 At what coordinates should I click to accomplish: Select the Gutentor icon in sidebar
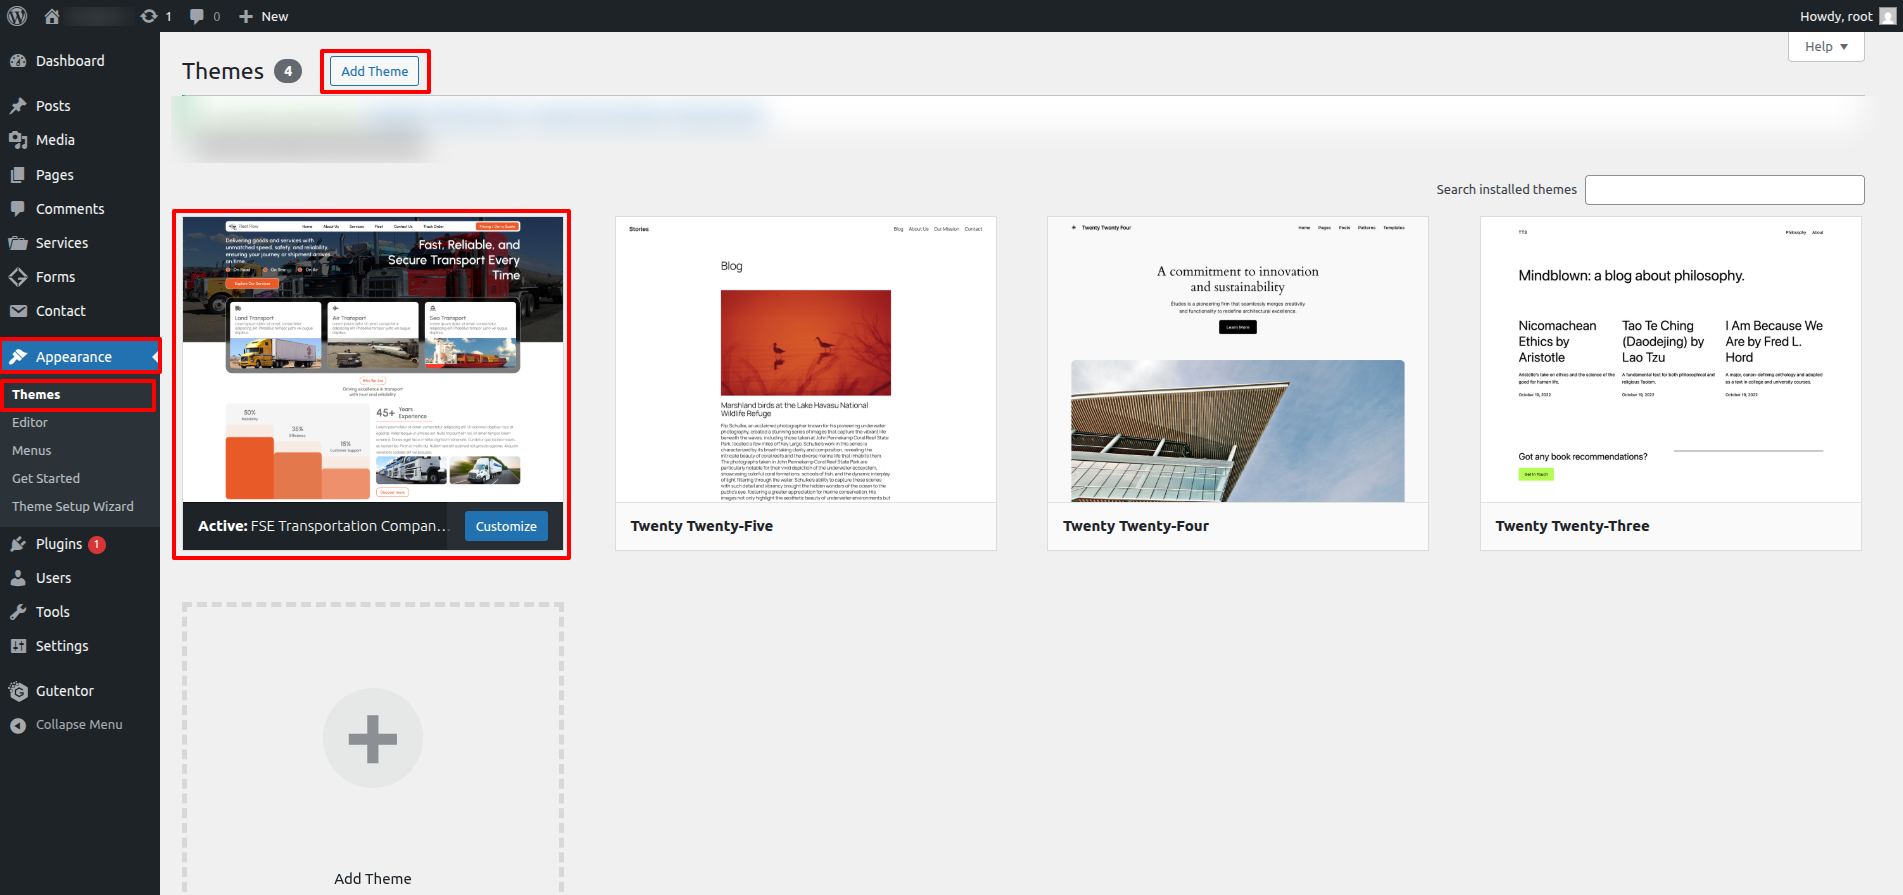18,691
